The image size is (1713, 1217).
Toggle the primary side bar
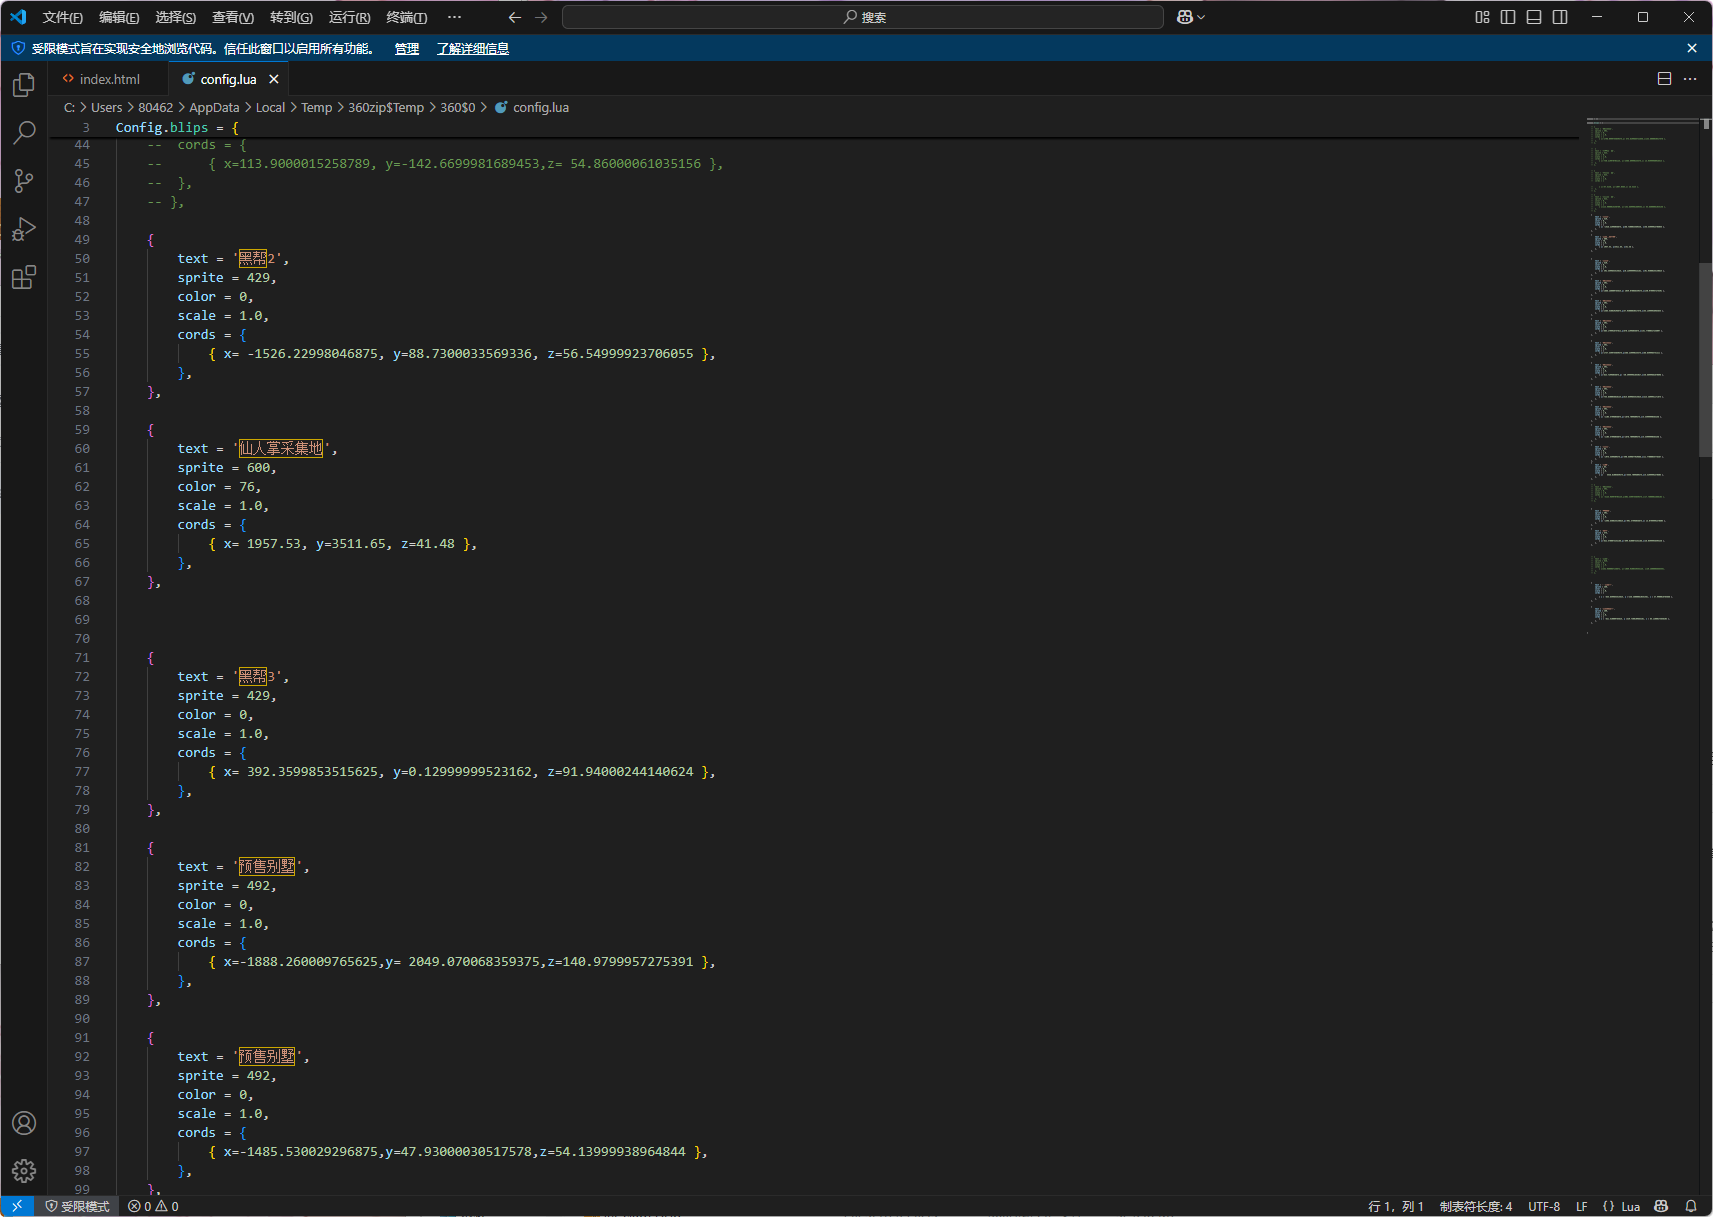[x=1508, y=17]
